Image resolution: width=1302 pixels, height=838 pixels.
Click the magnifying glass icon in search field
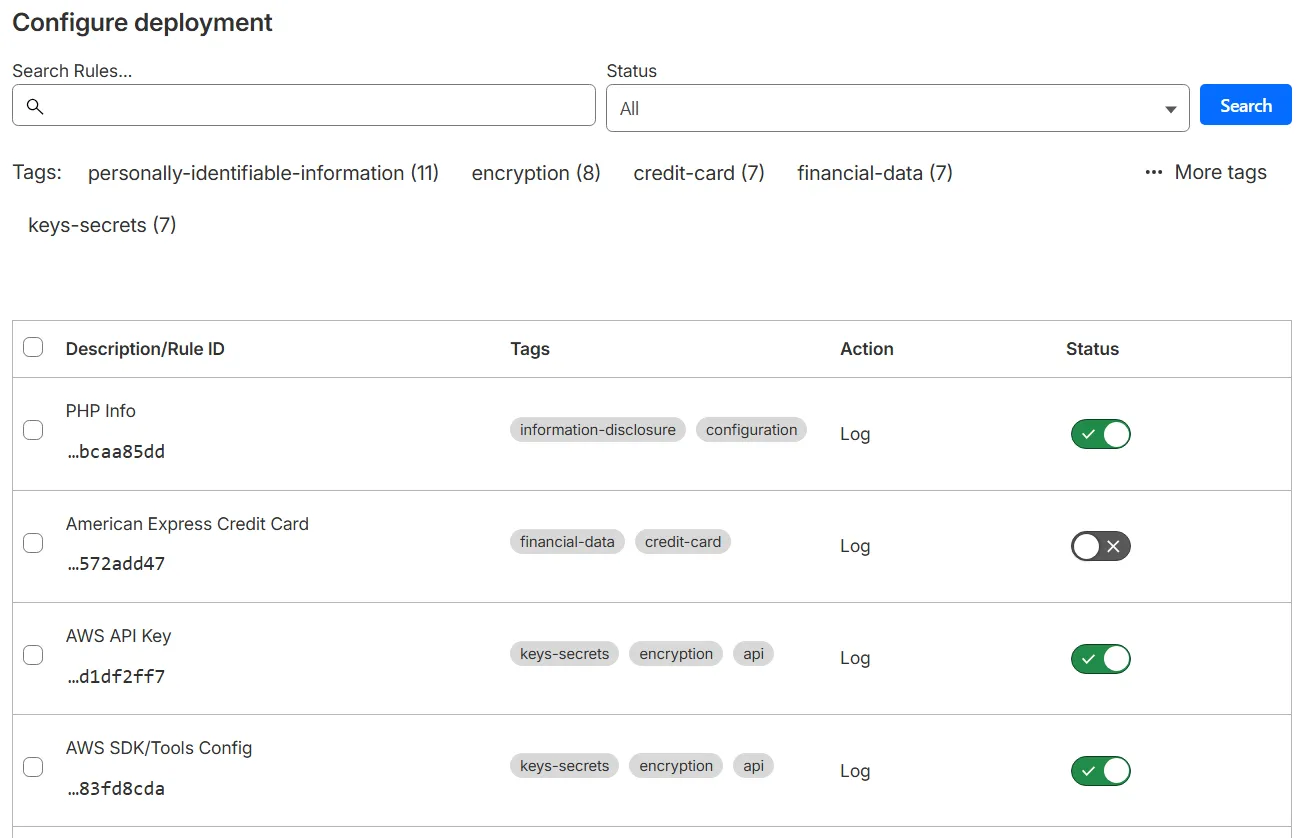pyautogui.click(x=35, y=105)
